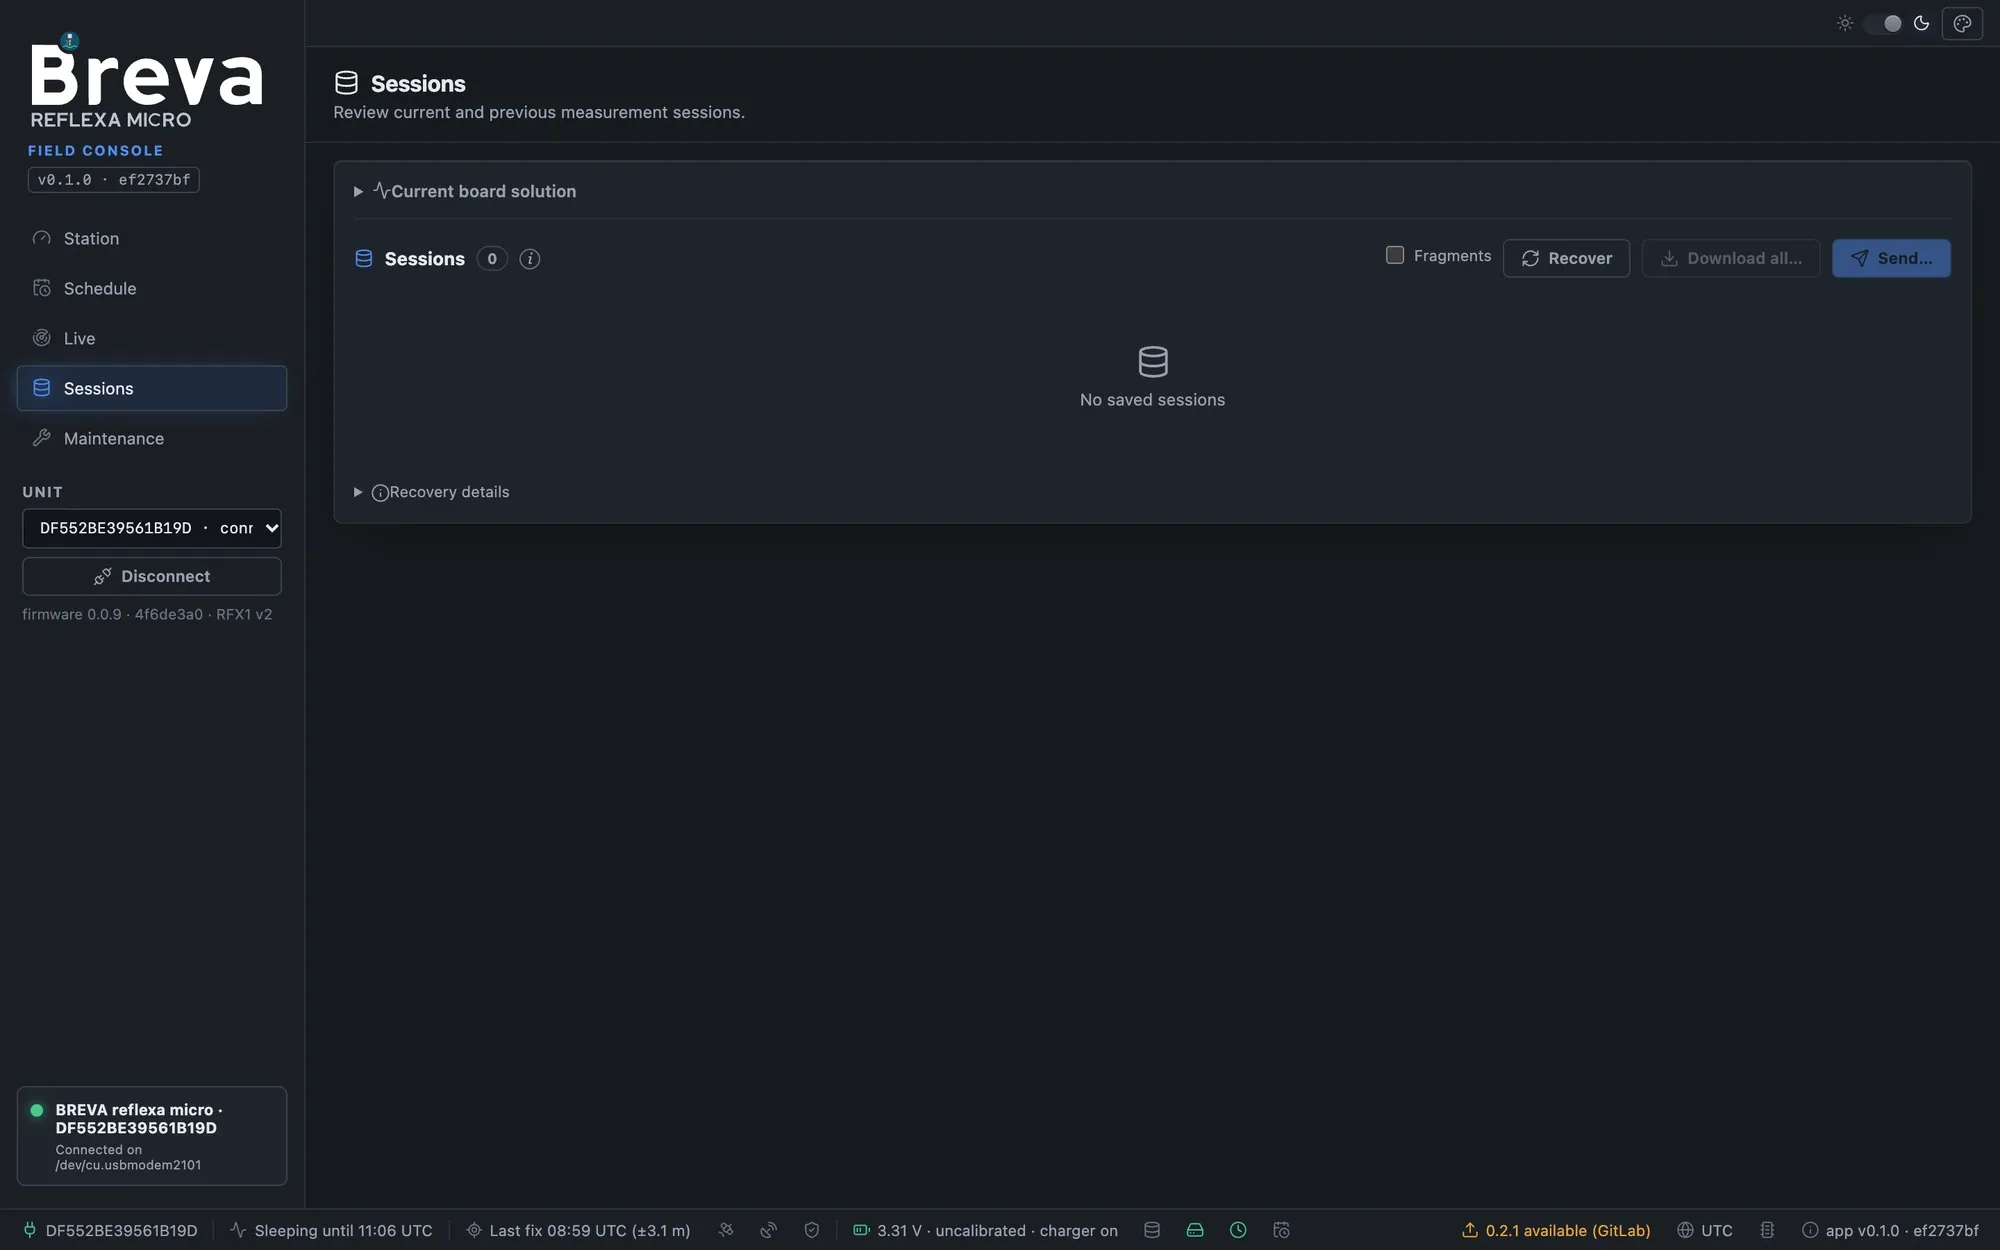The width and height of the screenshot is (2000, 1250).
Task: Click Last fix 08:59 UTC status
Action: [578, 1230]
